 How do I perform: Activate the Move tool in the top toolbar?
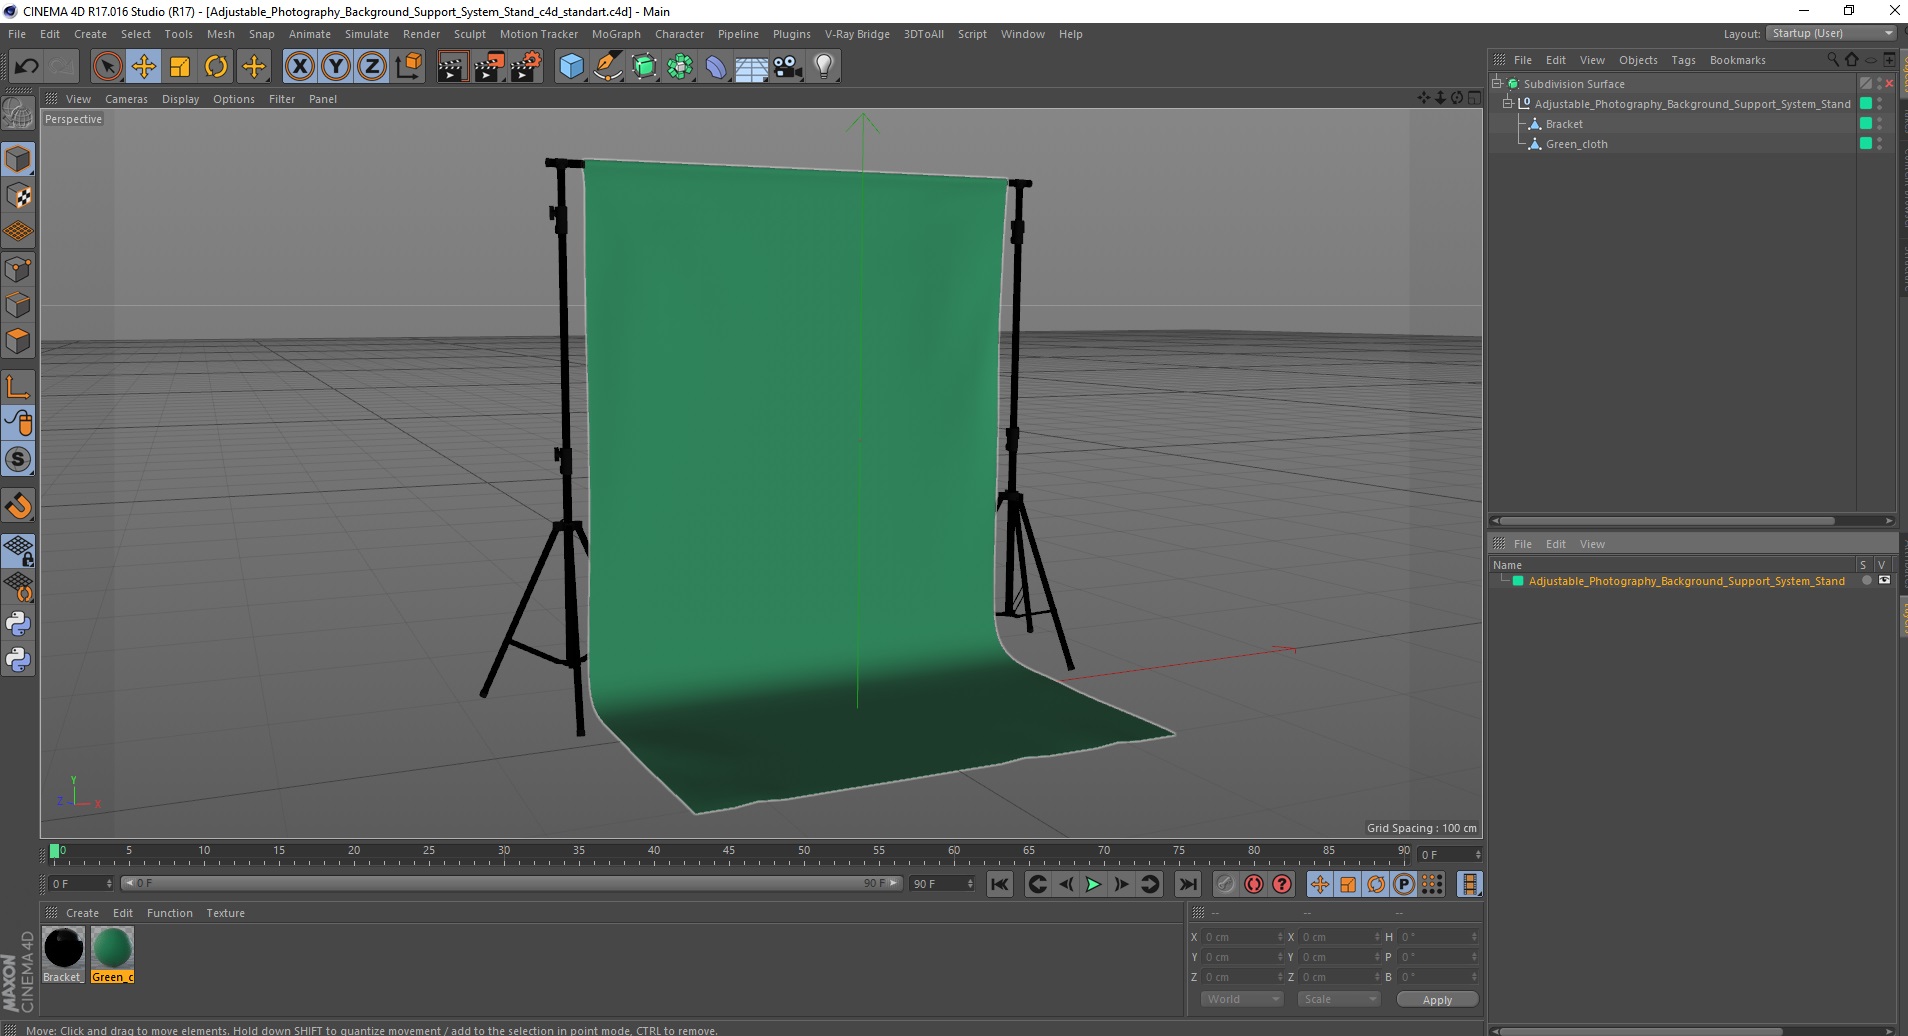coord(143,67)
